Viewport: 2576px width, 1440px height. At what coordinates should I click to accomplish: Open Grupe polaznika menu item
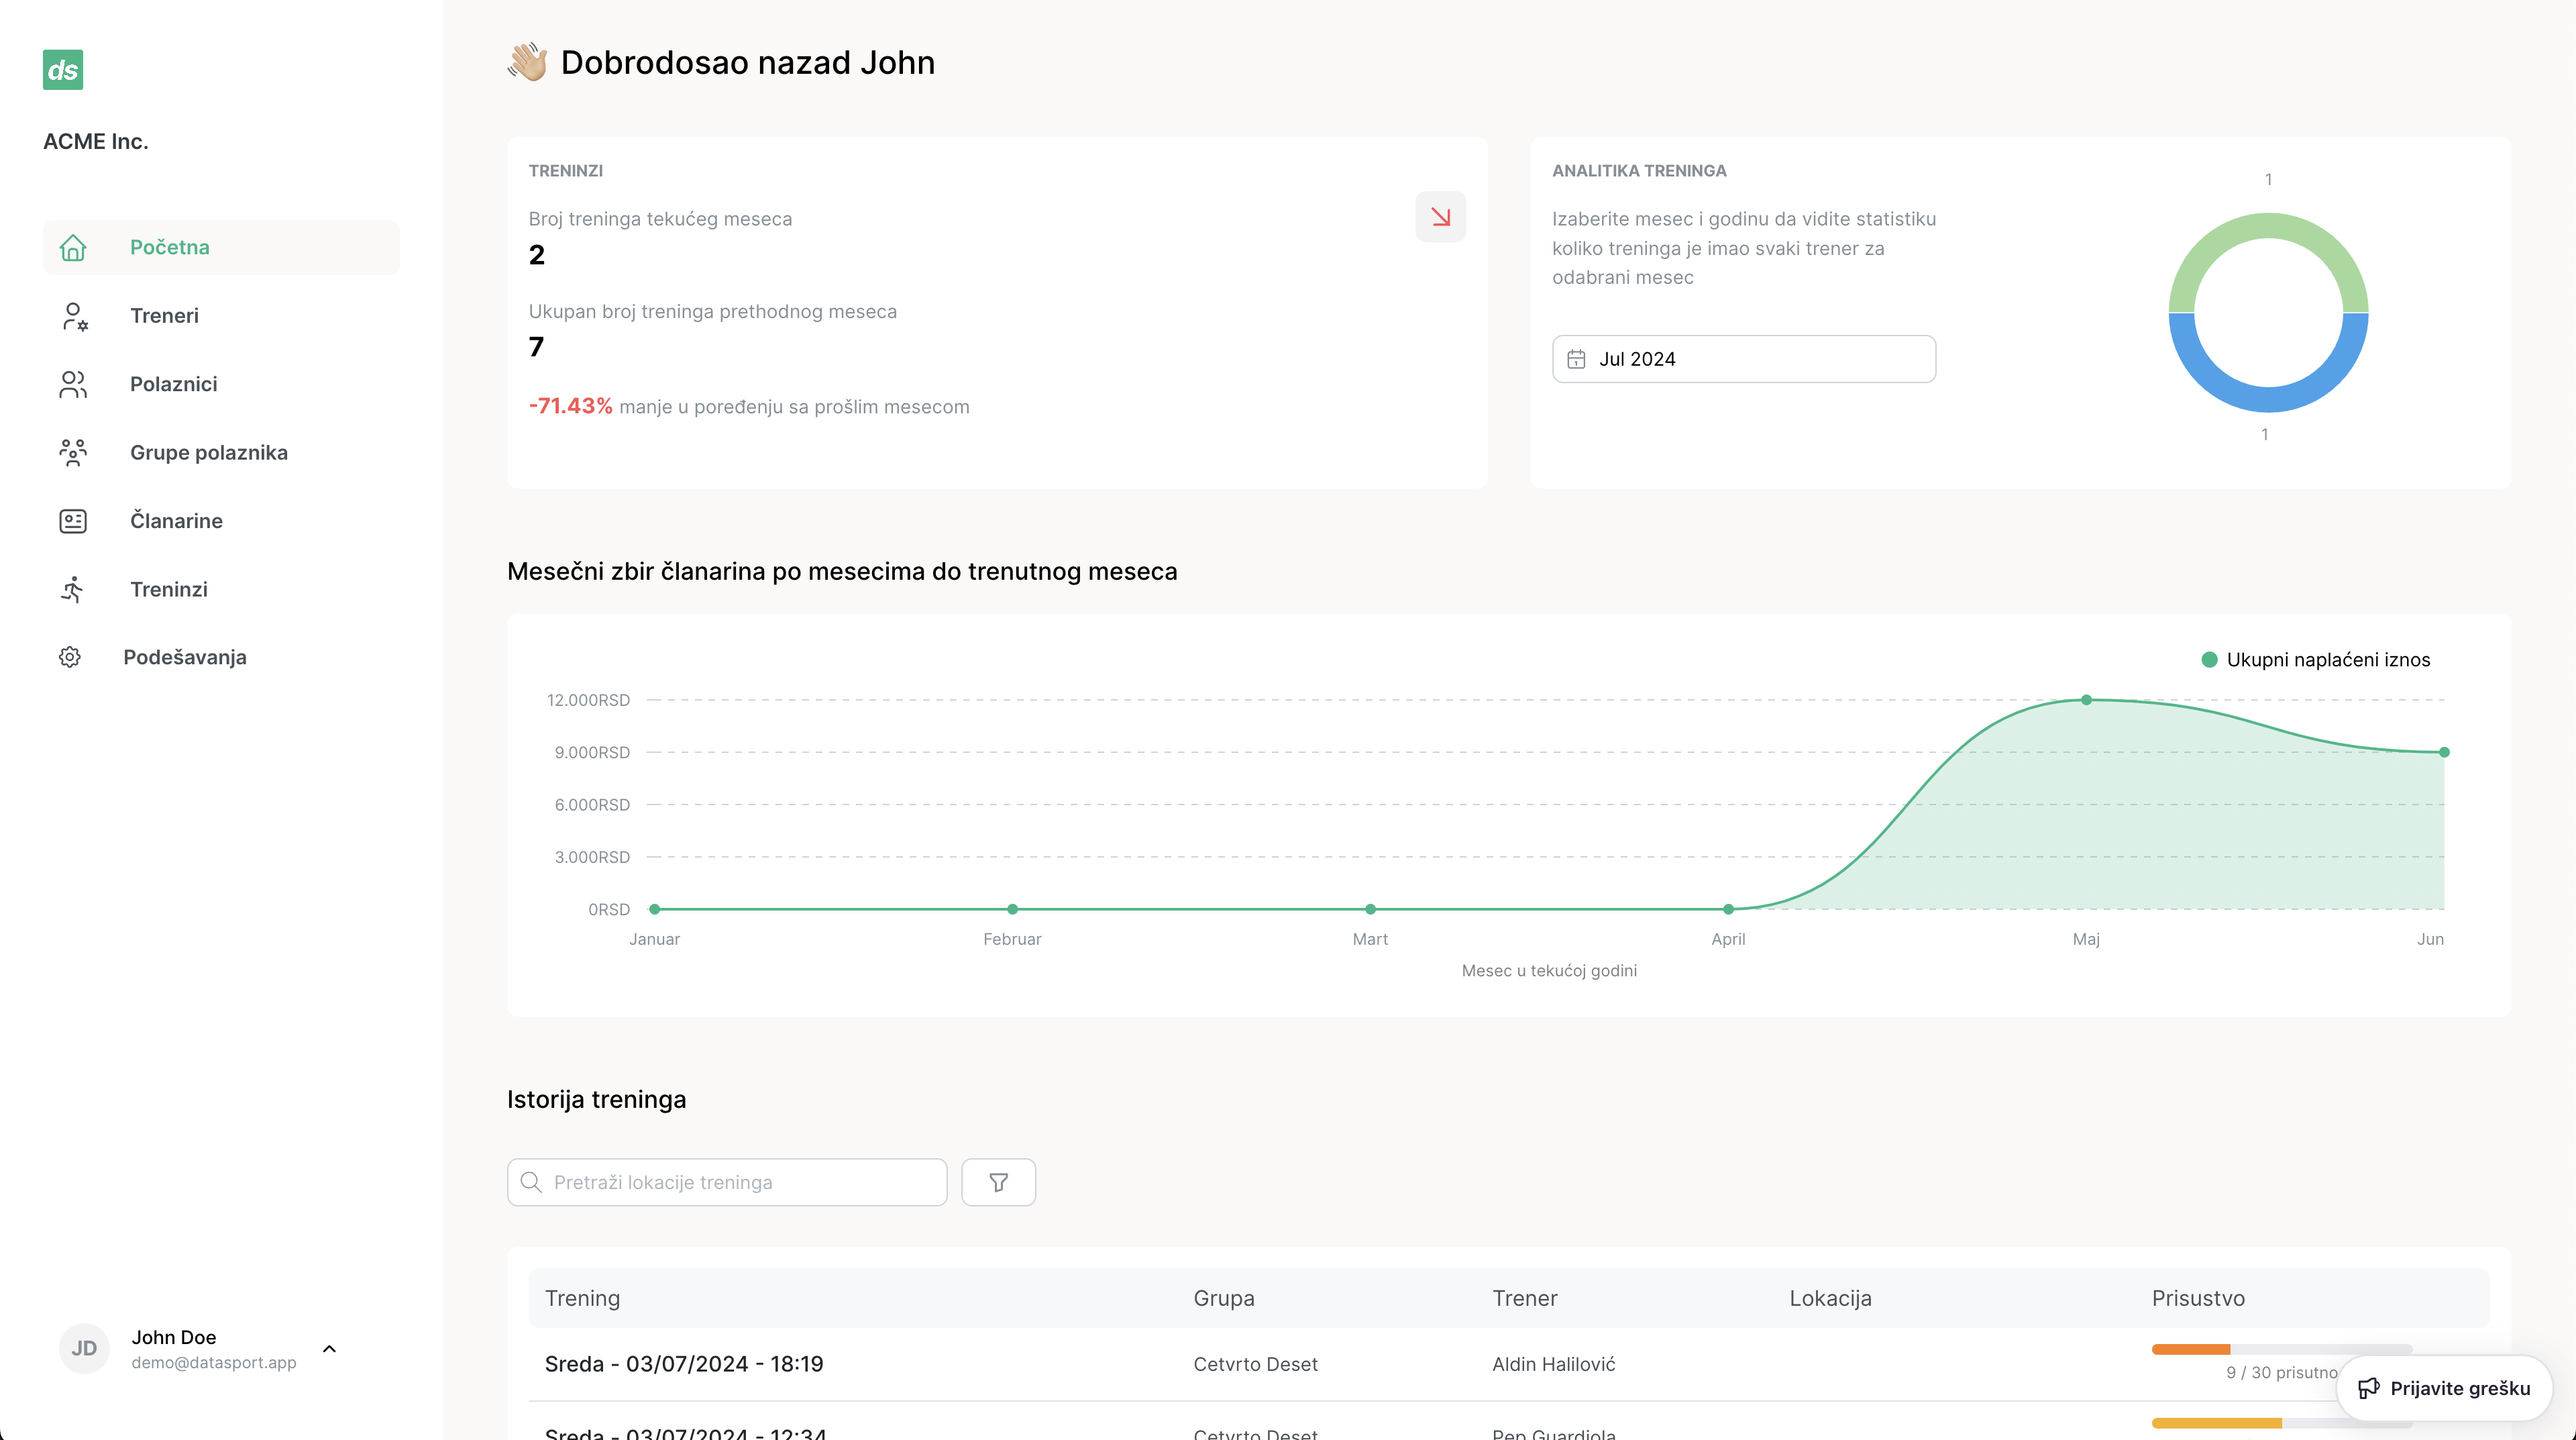pyautogui.click(x=221, y=453)
